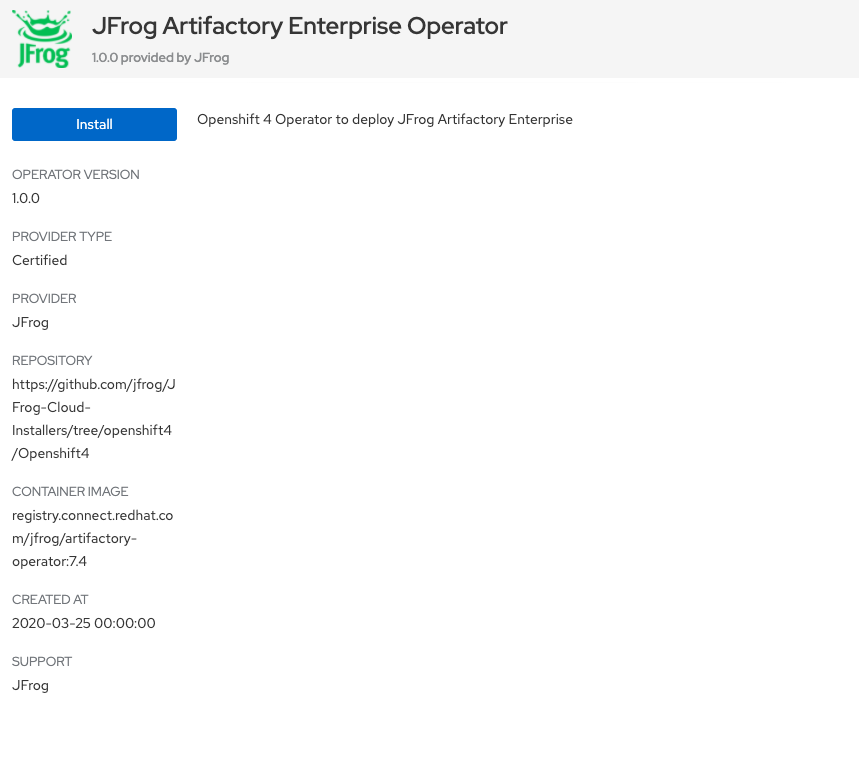This screenshot has height=771, width=859.
Task: Click JFrog under the Support heading
Action: 31,685
